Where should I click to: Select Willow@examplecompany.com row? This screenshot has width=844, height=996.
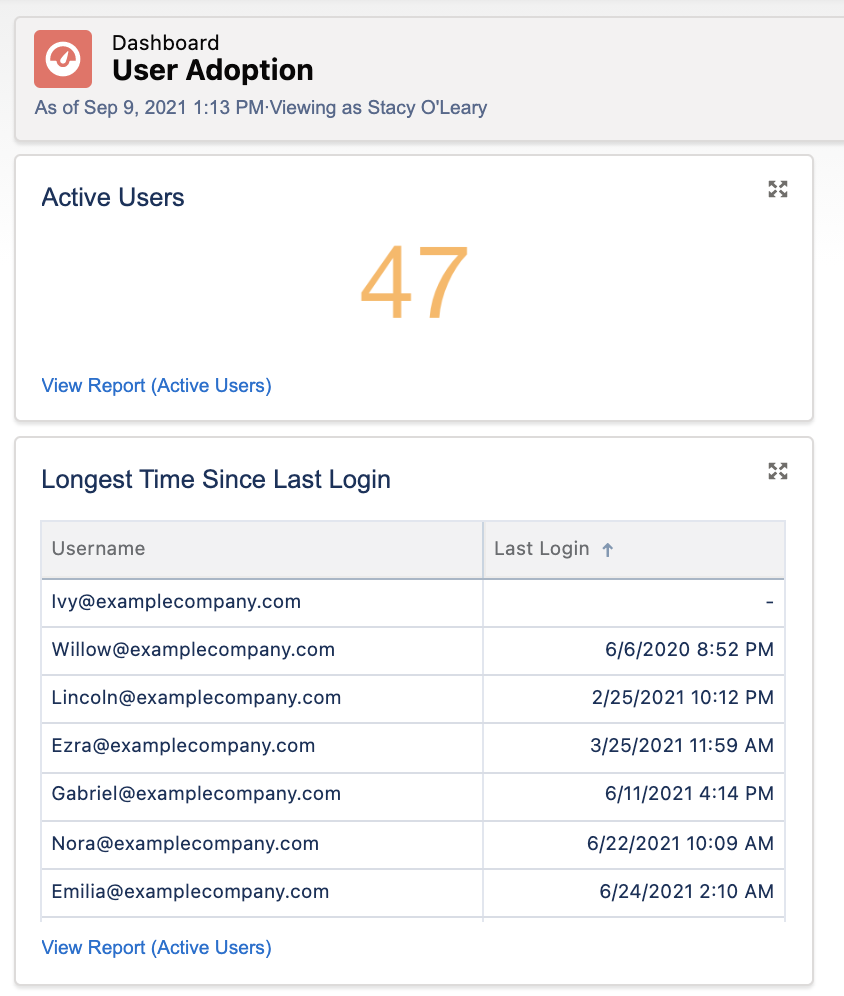[190, 650]
